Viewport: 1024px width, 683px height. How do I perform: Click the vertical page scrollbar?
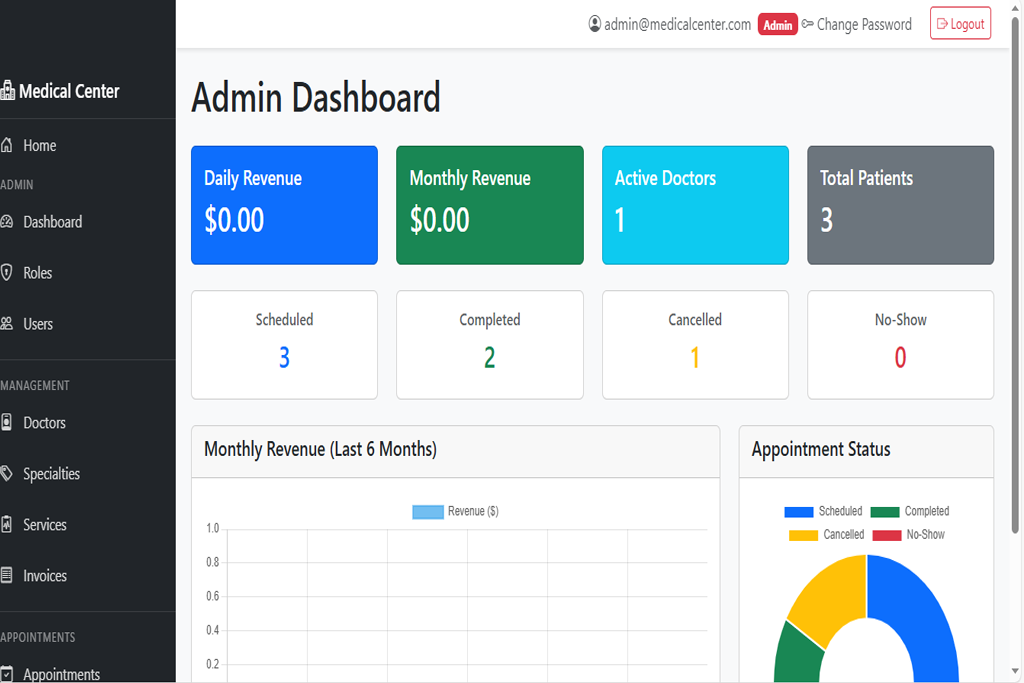click(1018, 300)
